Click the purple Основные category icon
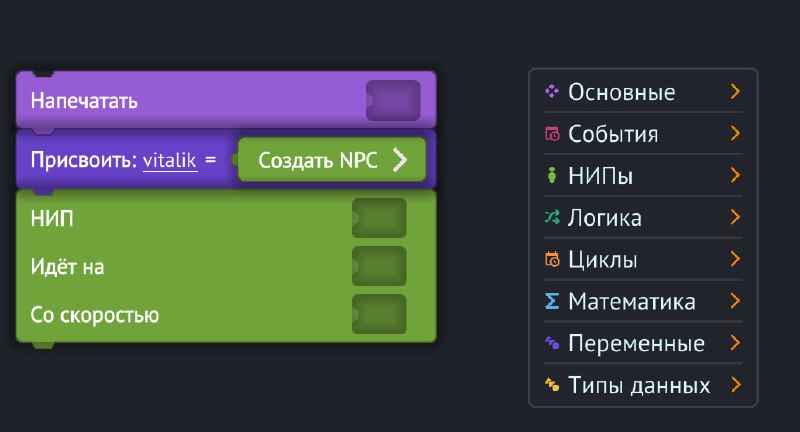Viewport: 800px width, 432px height. 552,92
